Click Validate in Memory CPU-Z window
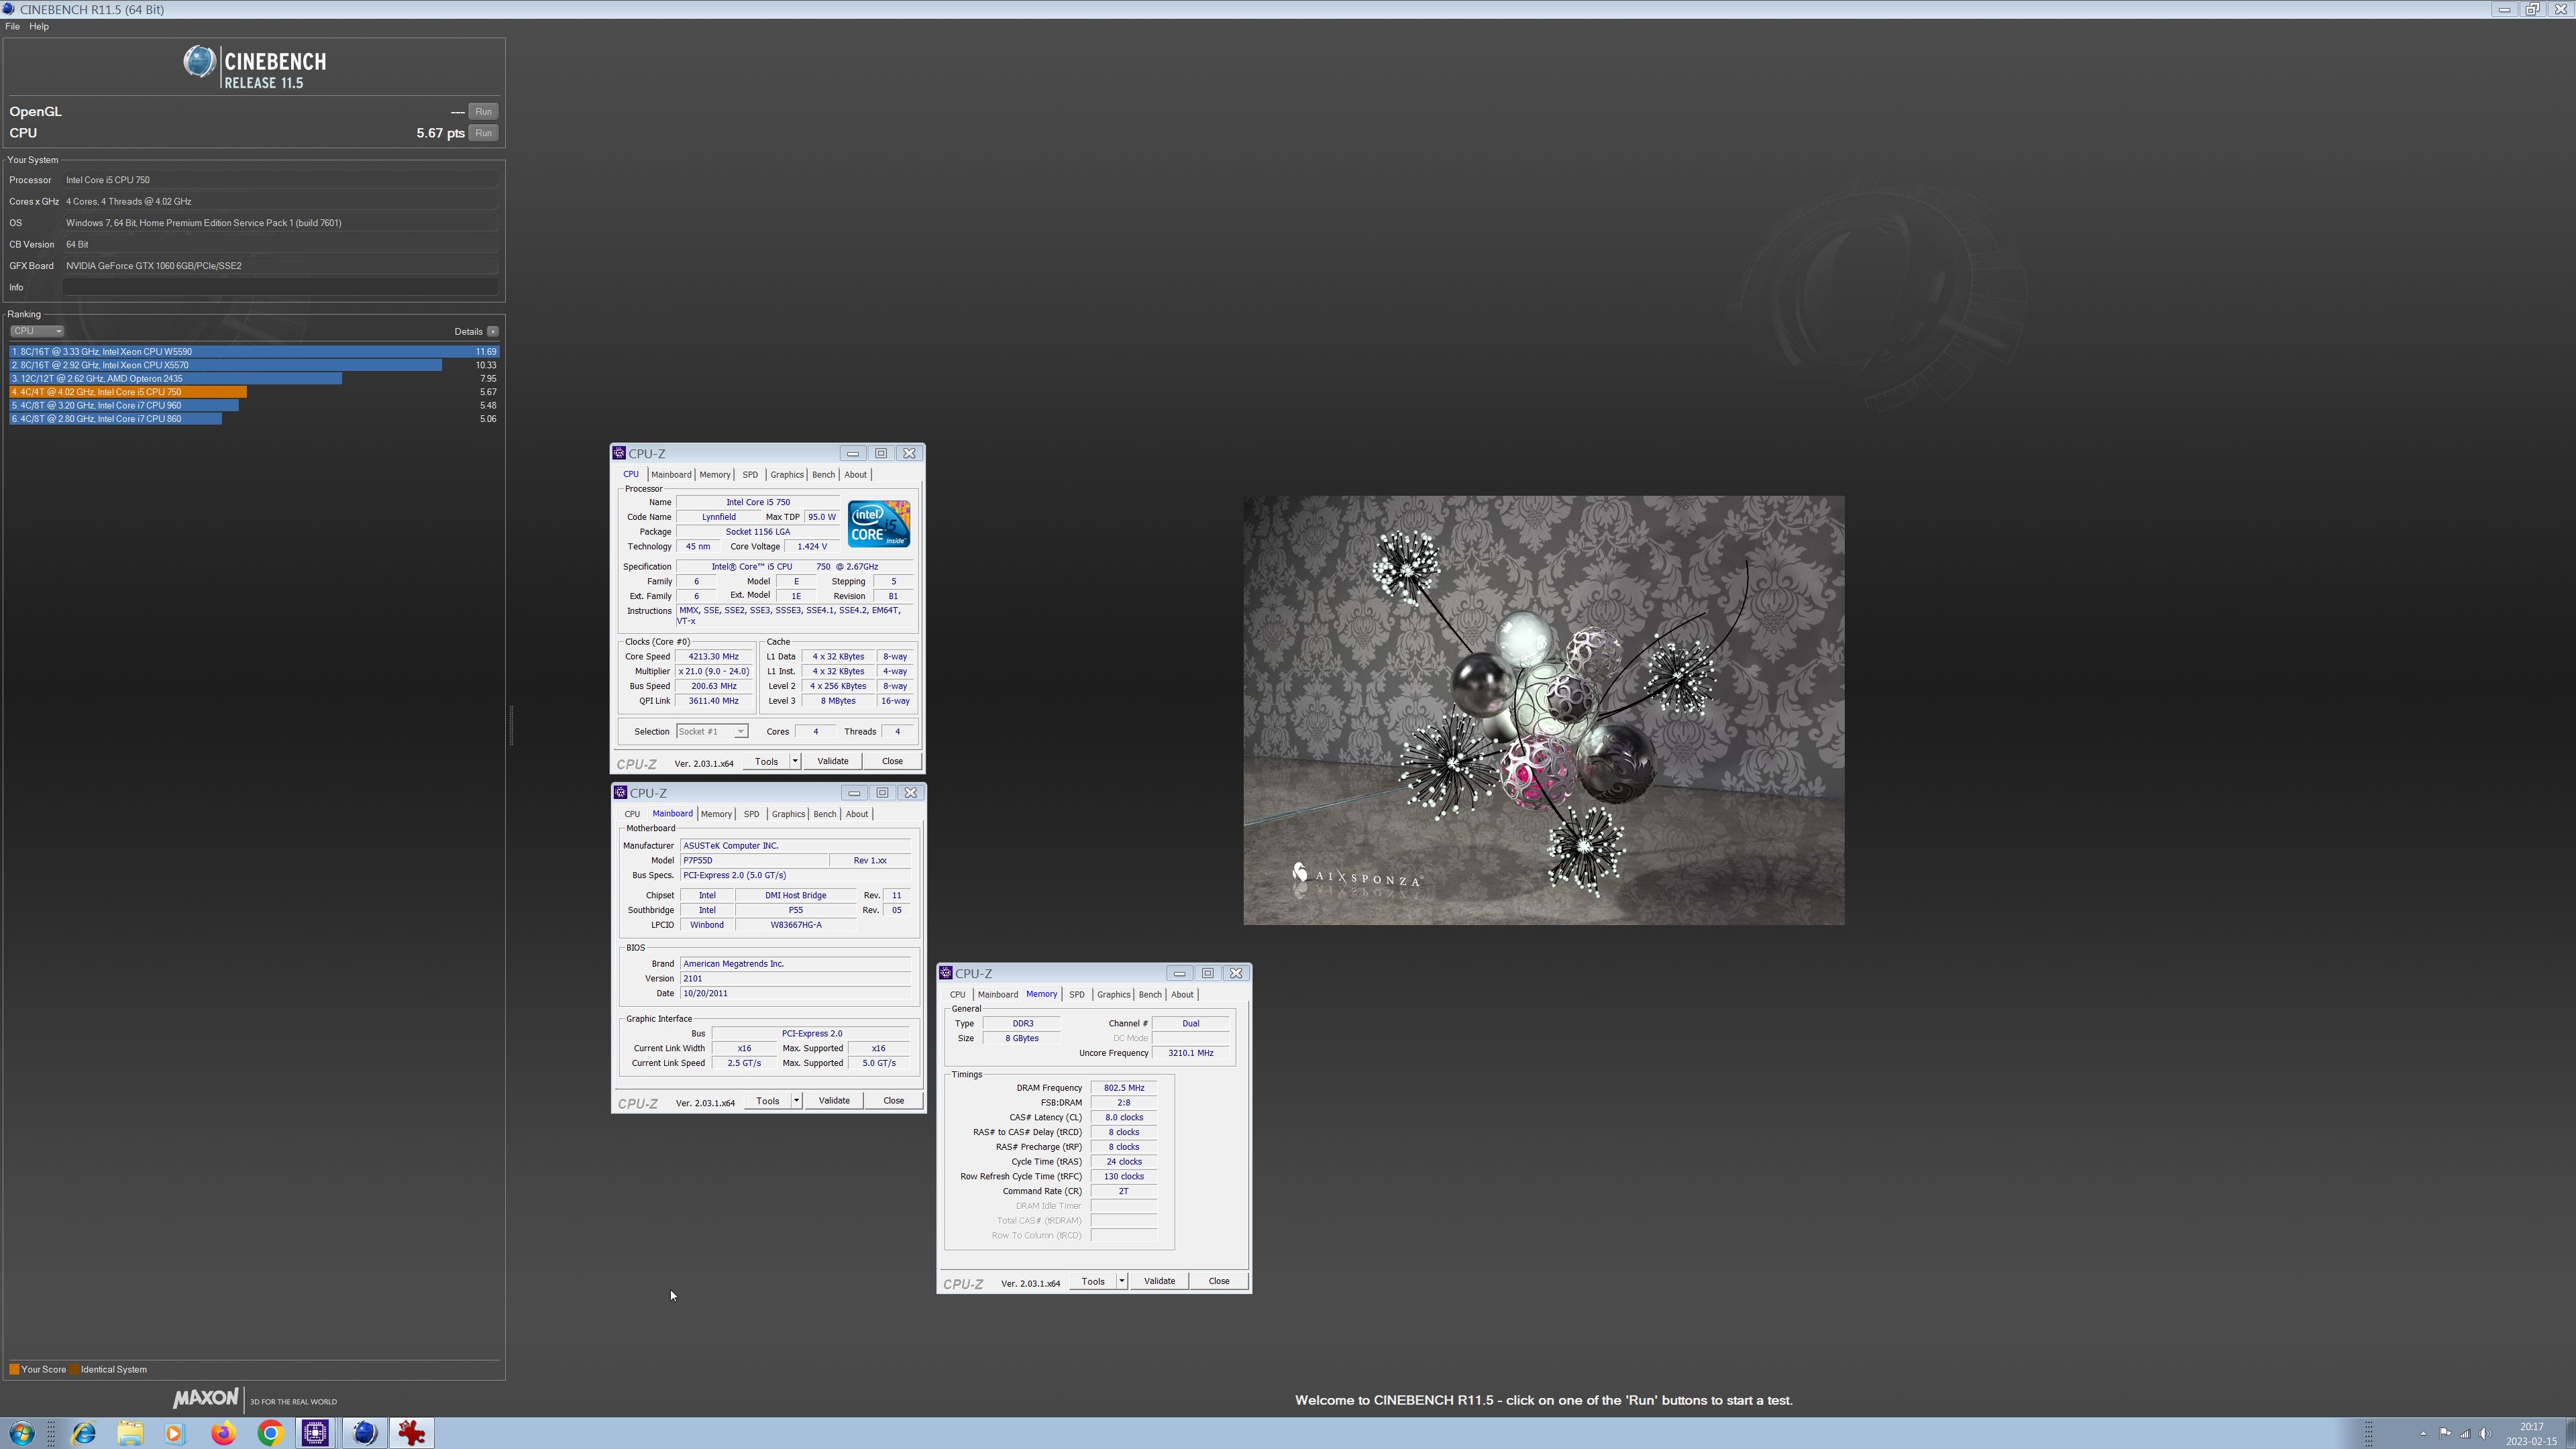 coord(1160,1281)
